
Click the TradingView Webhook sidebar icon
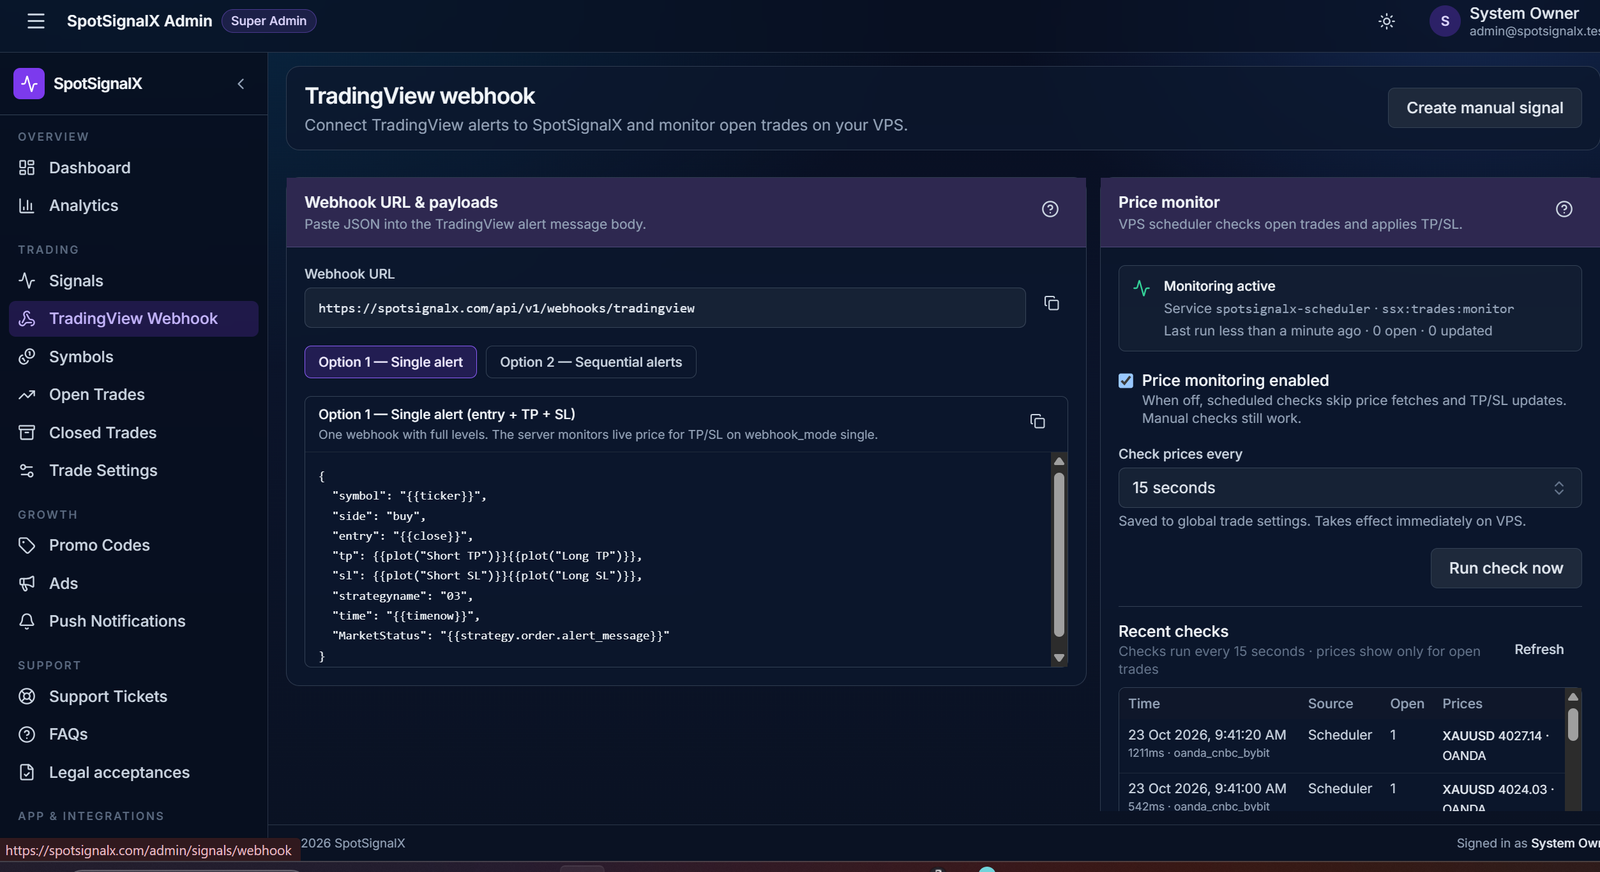tap(27, 318)
